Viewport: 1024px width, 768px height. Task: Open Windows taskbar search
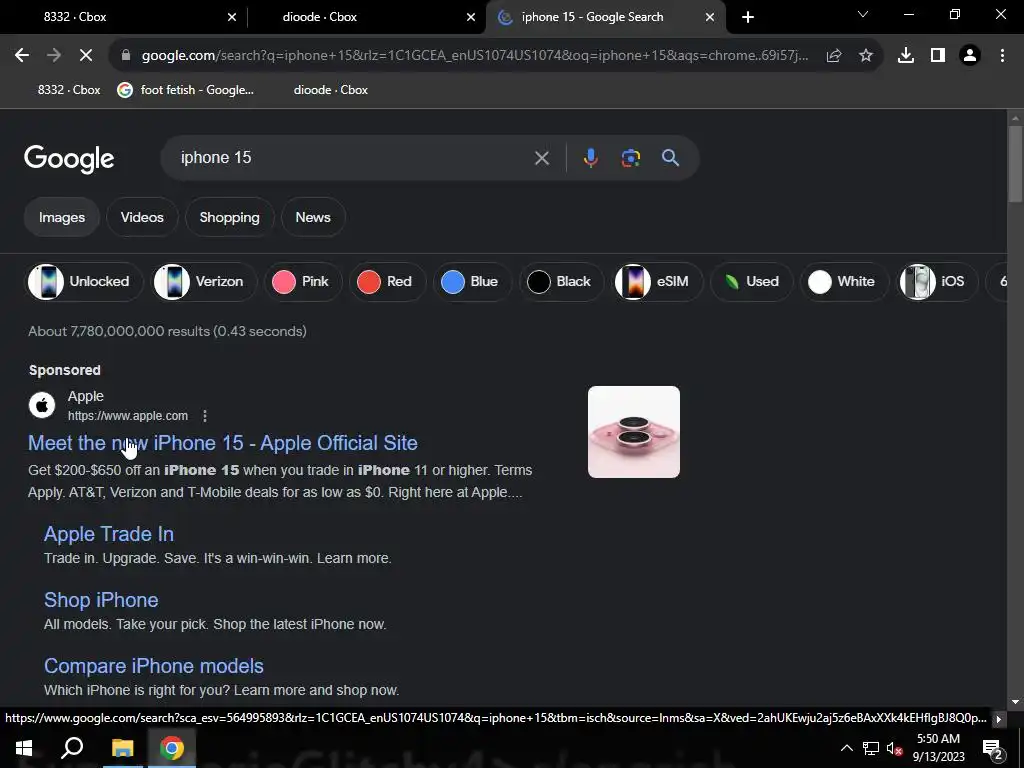(x=72, y=748)
